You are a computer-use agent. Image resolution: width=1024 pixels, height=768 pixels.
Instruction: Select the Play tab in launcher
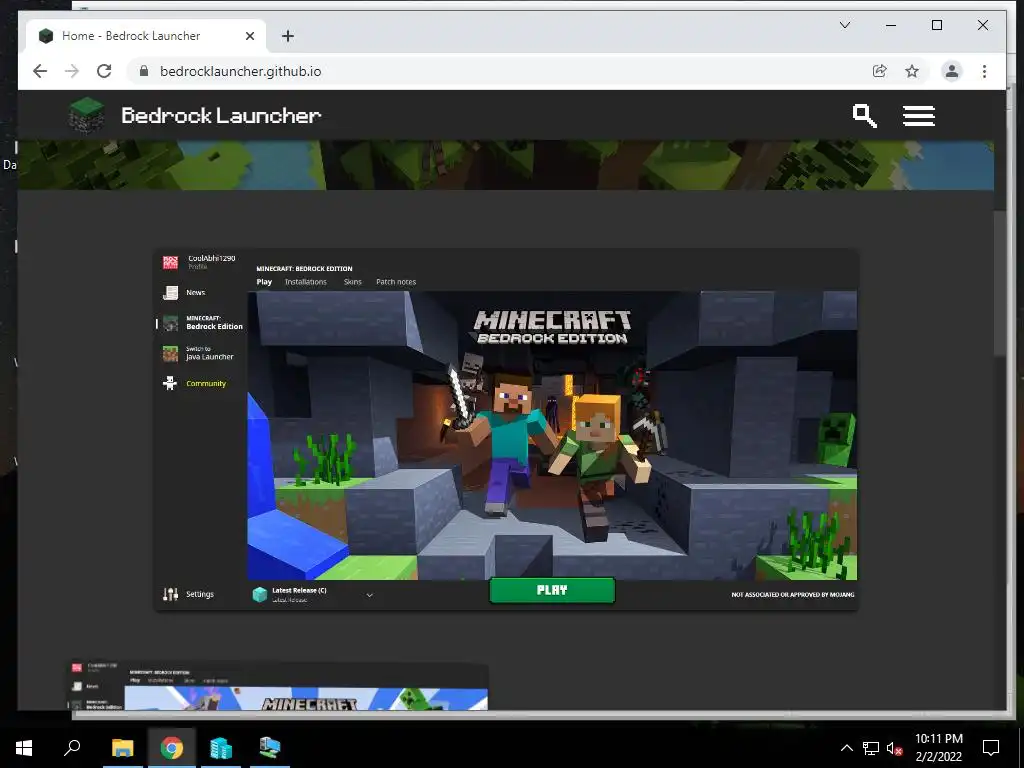pyautogui.click(x=264, y=282)
